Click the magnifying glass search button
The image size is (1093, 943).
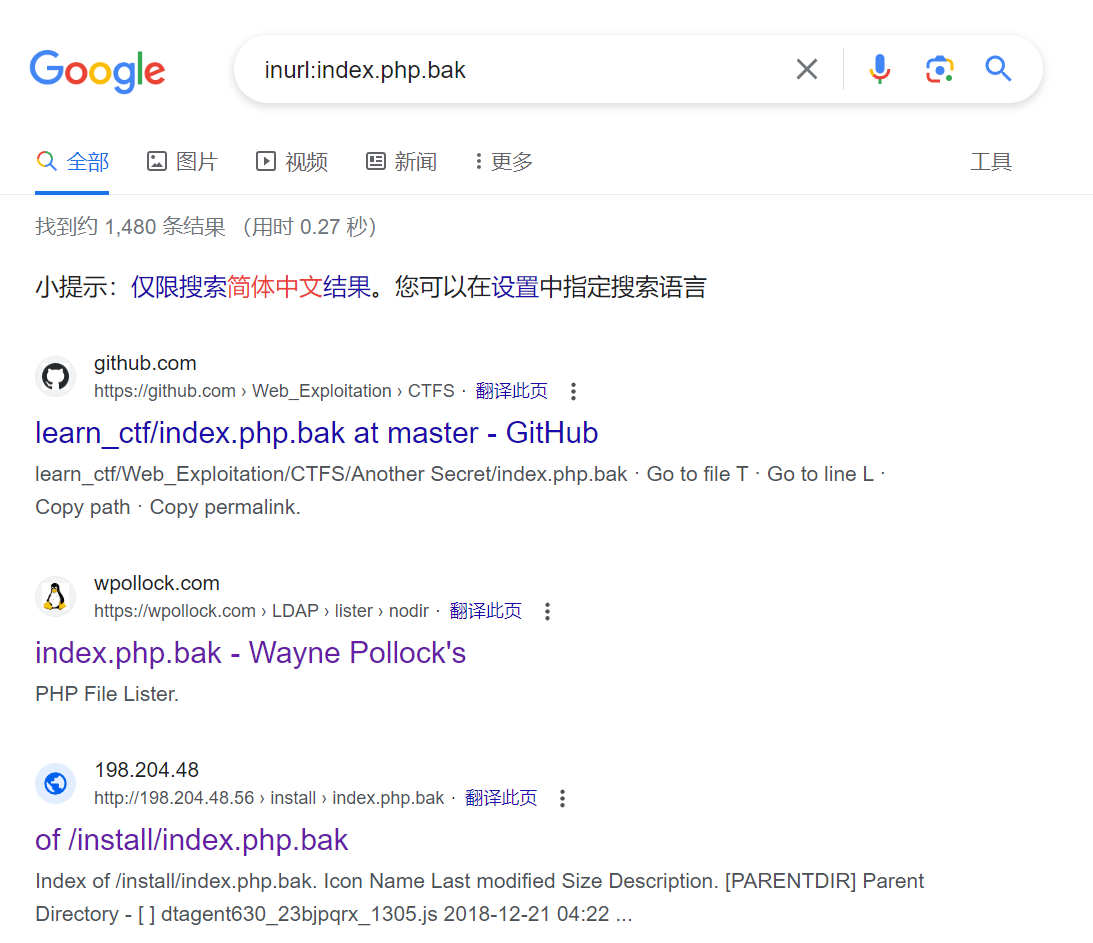pos(998,69)
